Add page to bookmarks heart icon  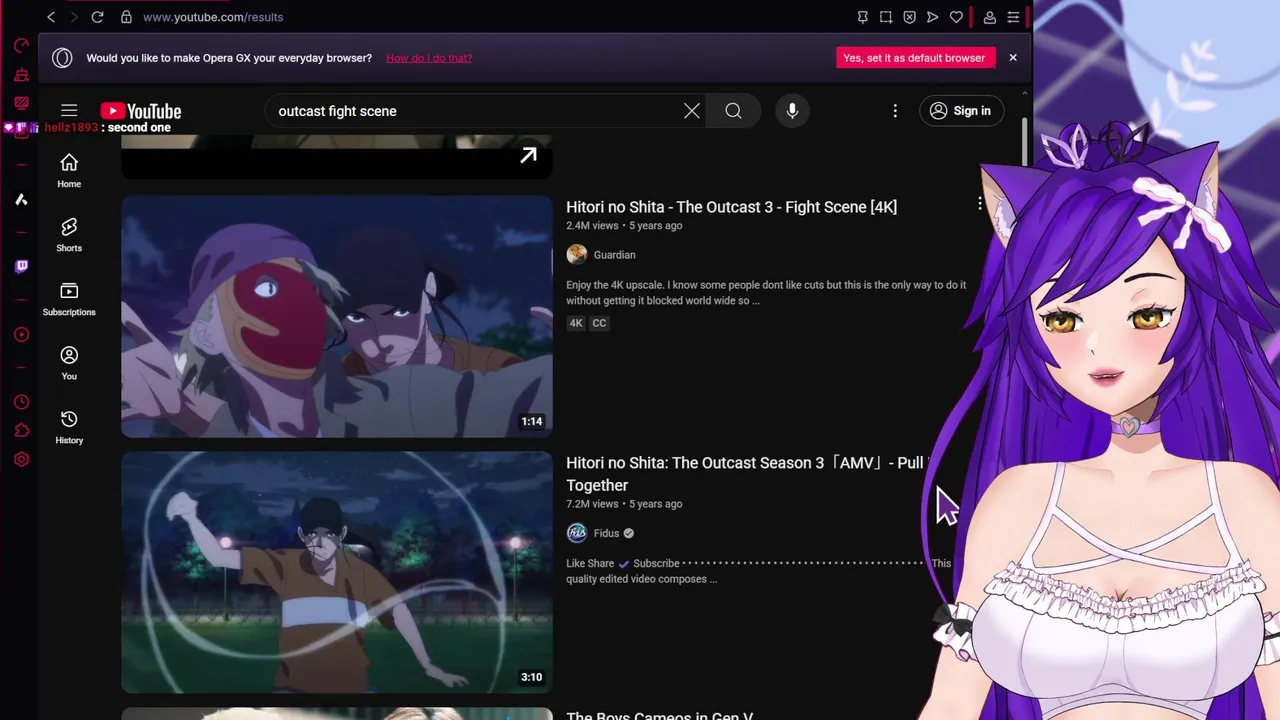pos(956,17)
